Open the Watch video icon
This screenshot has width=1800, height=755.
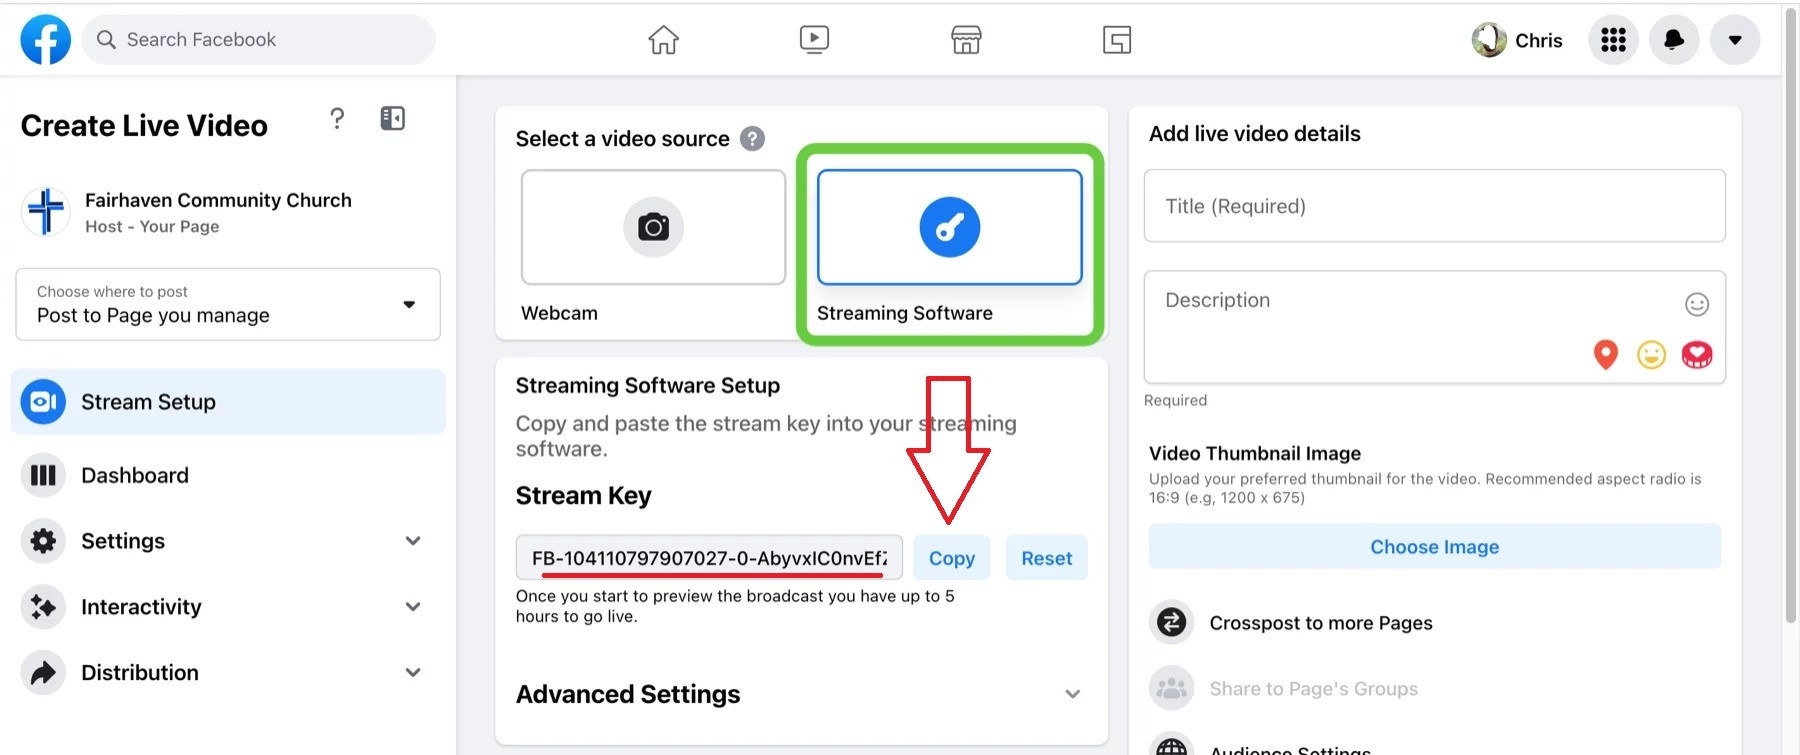point(814,40)
